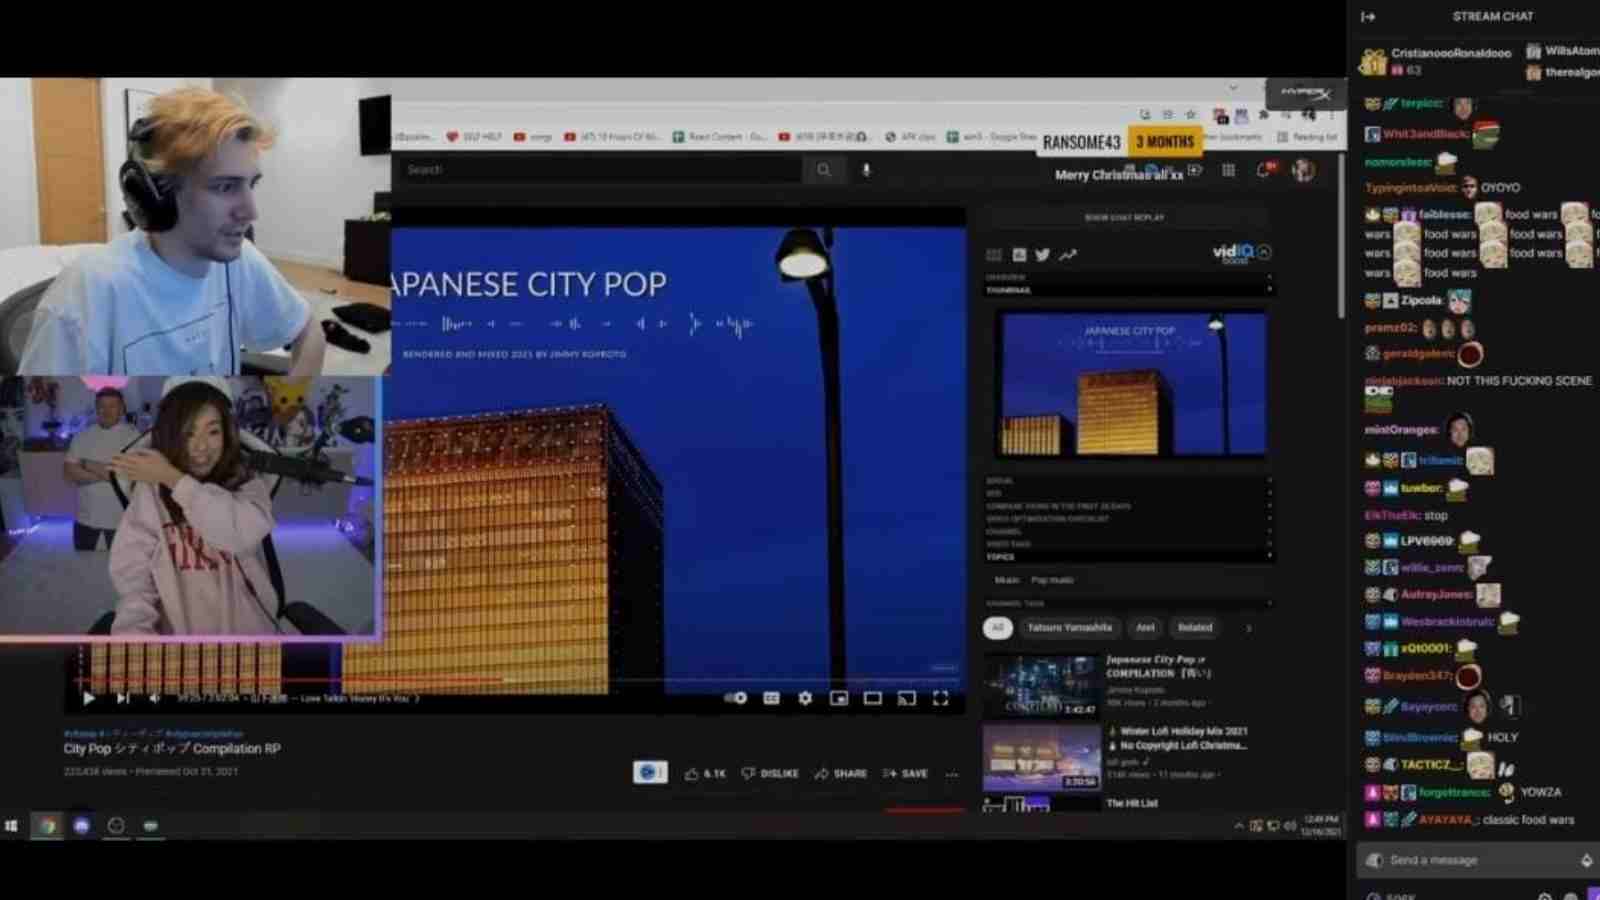Start voice search with microphone
The width and height of the screenshot is (1600, 900).
click(866, 170)
